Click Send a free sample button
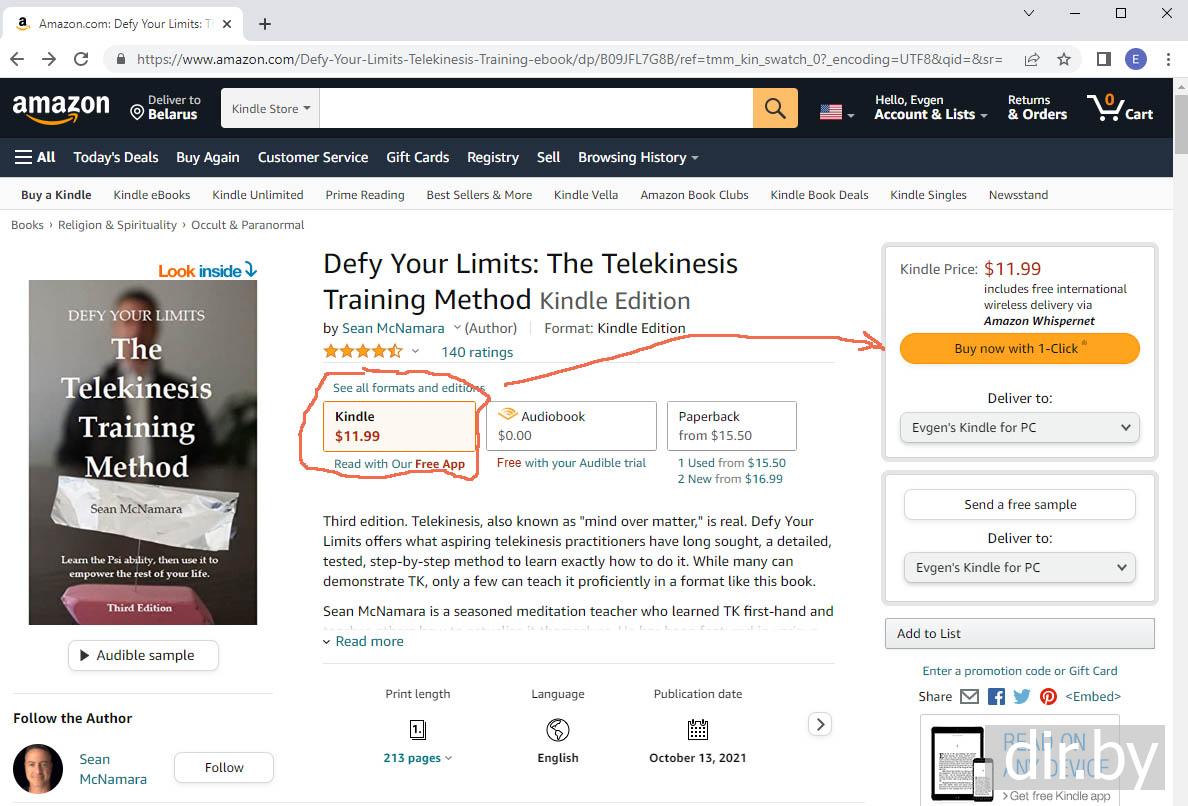1188x806 pixels. (1019, 505)
